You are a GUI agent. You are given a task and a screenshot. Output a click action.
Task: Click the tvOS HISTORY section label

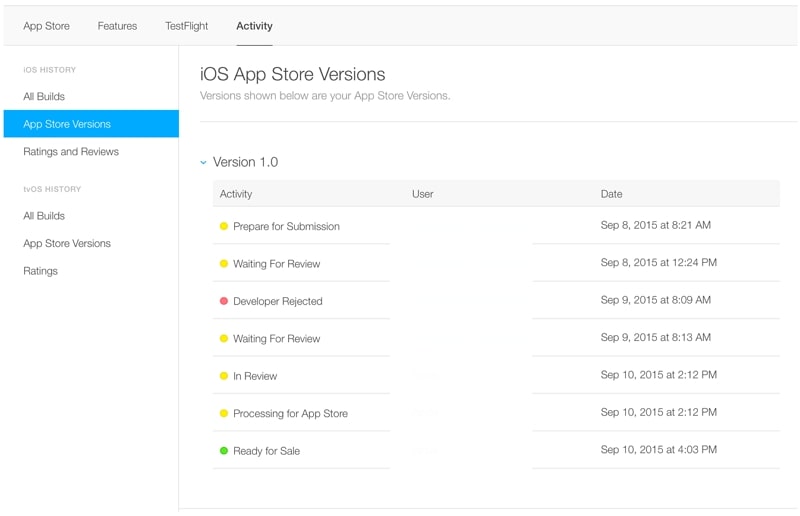click(52, 189)
